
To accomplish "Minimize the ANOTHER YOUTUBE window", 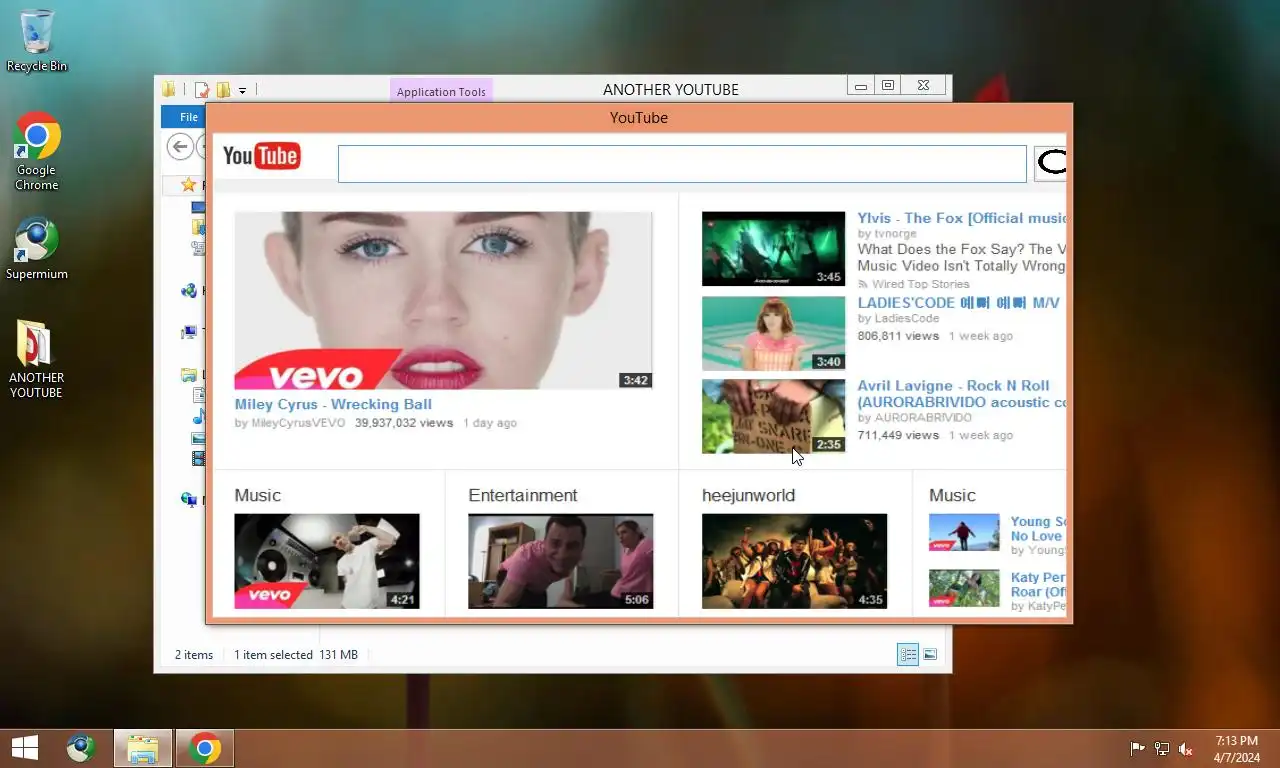I will coord(861,87).
